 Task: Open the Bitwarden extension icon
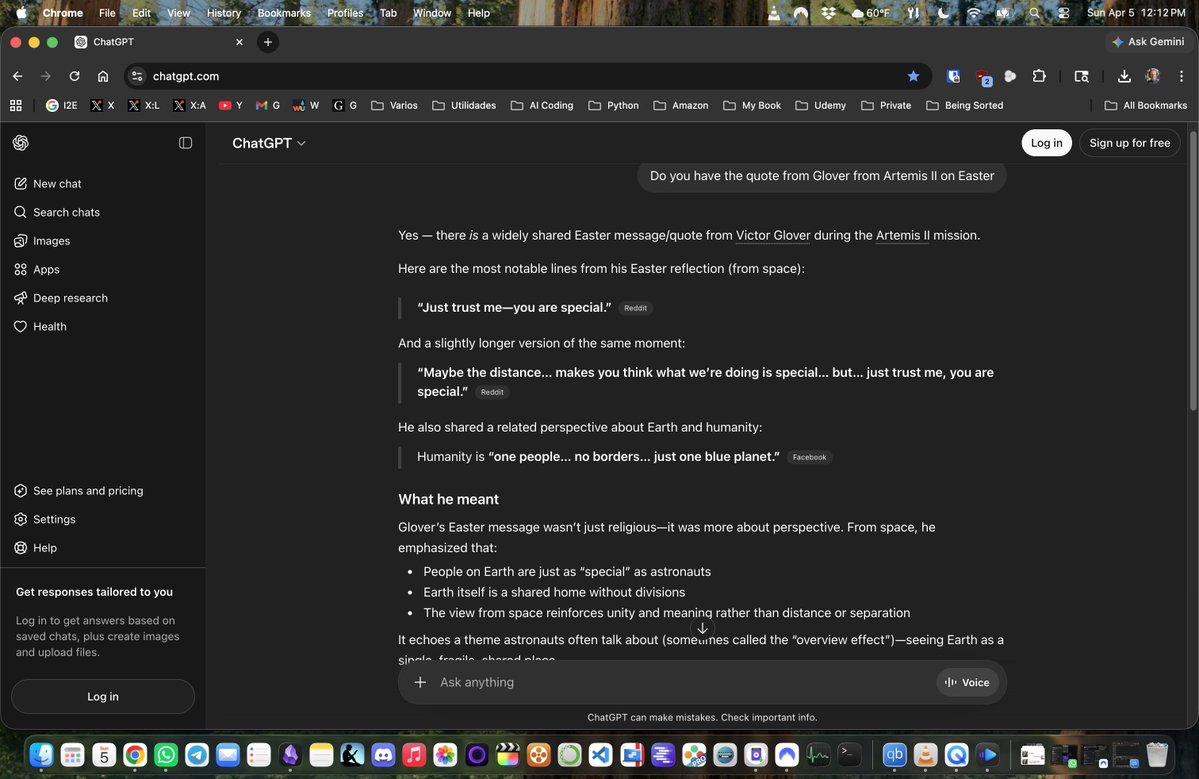954,76
